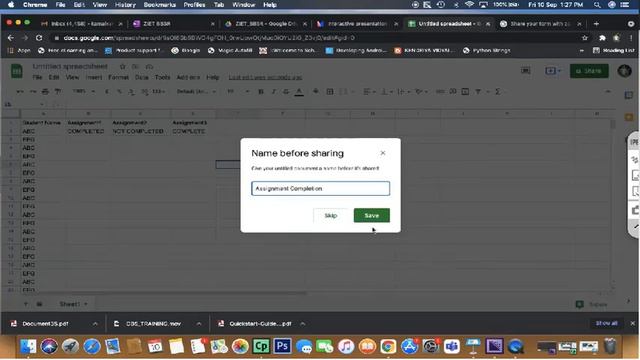The width and height of the screenshot is (640, 360).
Task: Click the print icon in toolbar
Action: 45,91
